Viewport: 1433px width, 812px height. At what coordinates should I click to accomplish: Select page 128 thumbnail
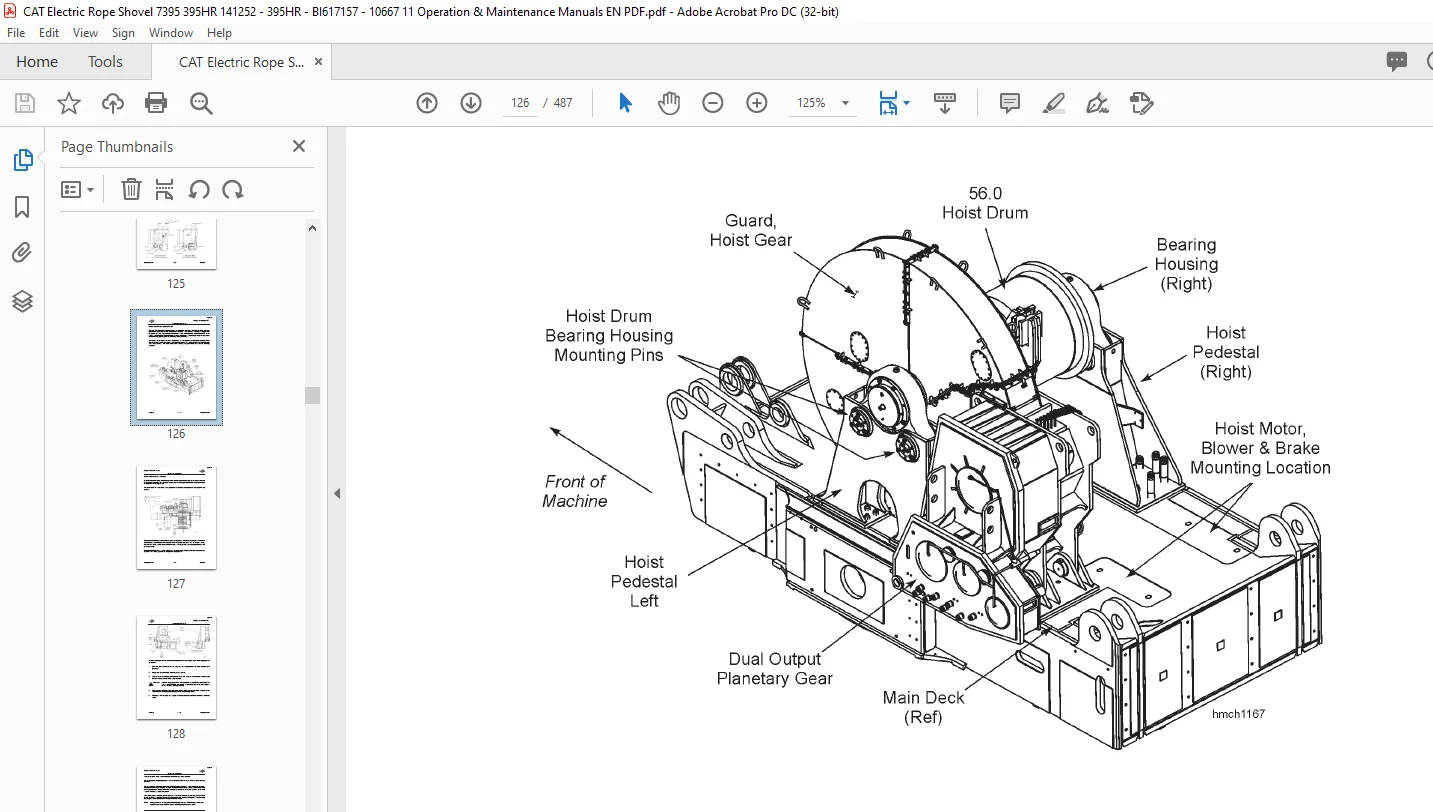(176, 667)
